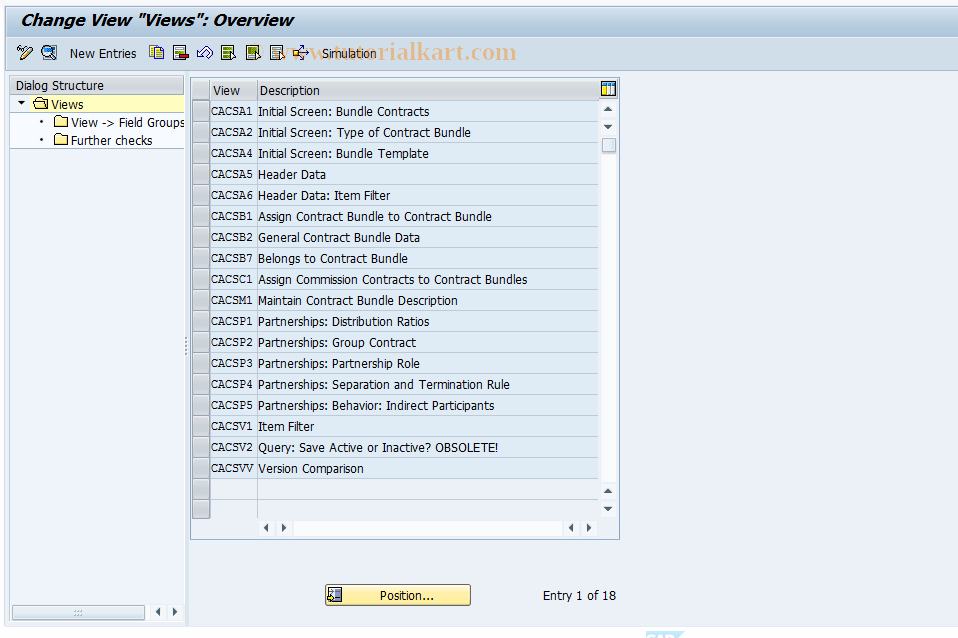Expand the View -> Field Groups folder
958x638 pixels.
(x=118, y=121)
